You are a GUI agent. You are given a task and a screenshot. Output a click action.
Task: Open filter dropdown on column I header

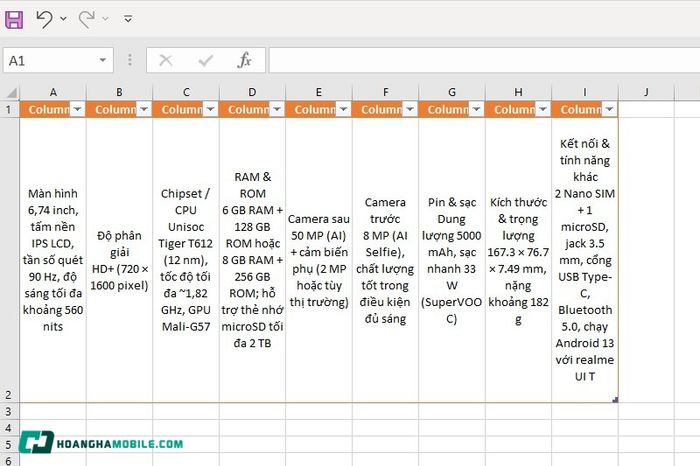pyautogui.click(x=609, y=109)
